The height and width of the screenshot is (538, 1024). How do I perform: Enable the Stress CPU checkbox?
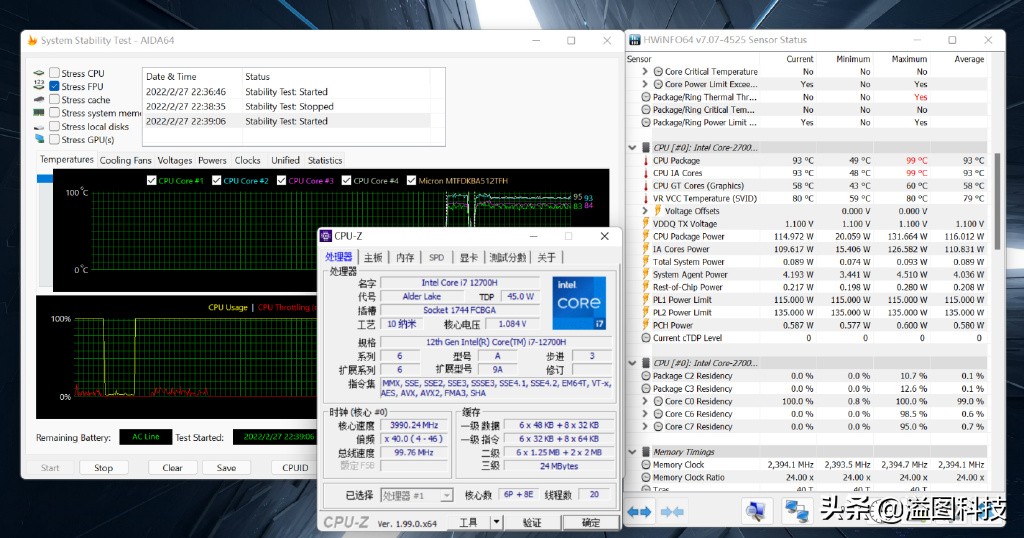54,74
